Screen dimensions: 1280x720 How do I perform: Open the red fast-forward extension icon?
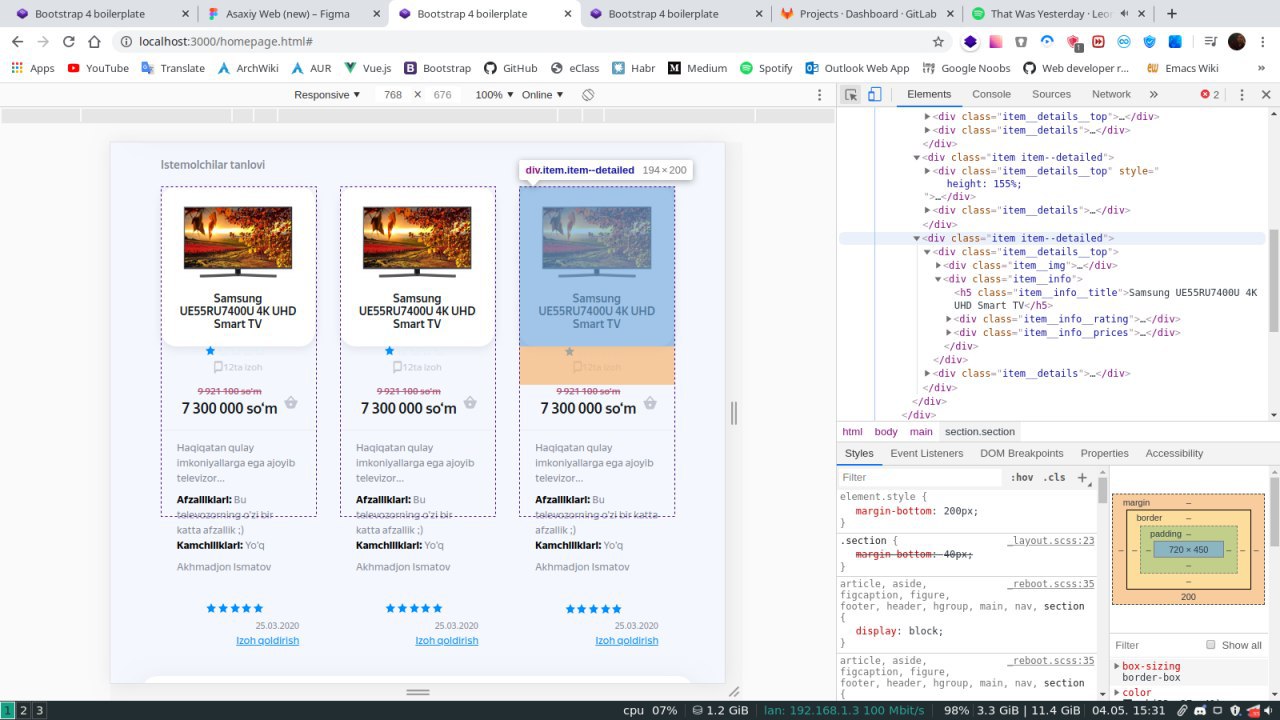(x=1098, y=42)
